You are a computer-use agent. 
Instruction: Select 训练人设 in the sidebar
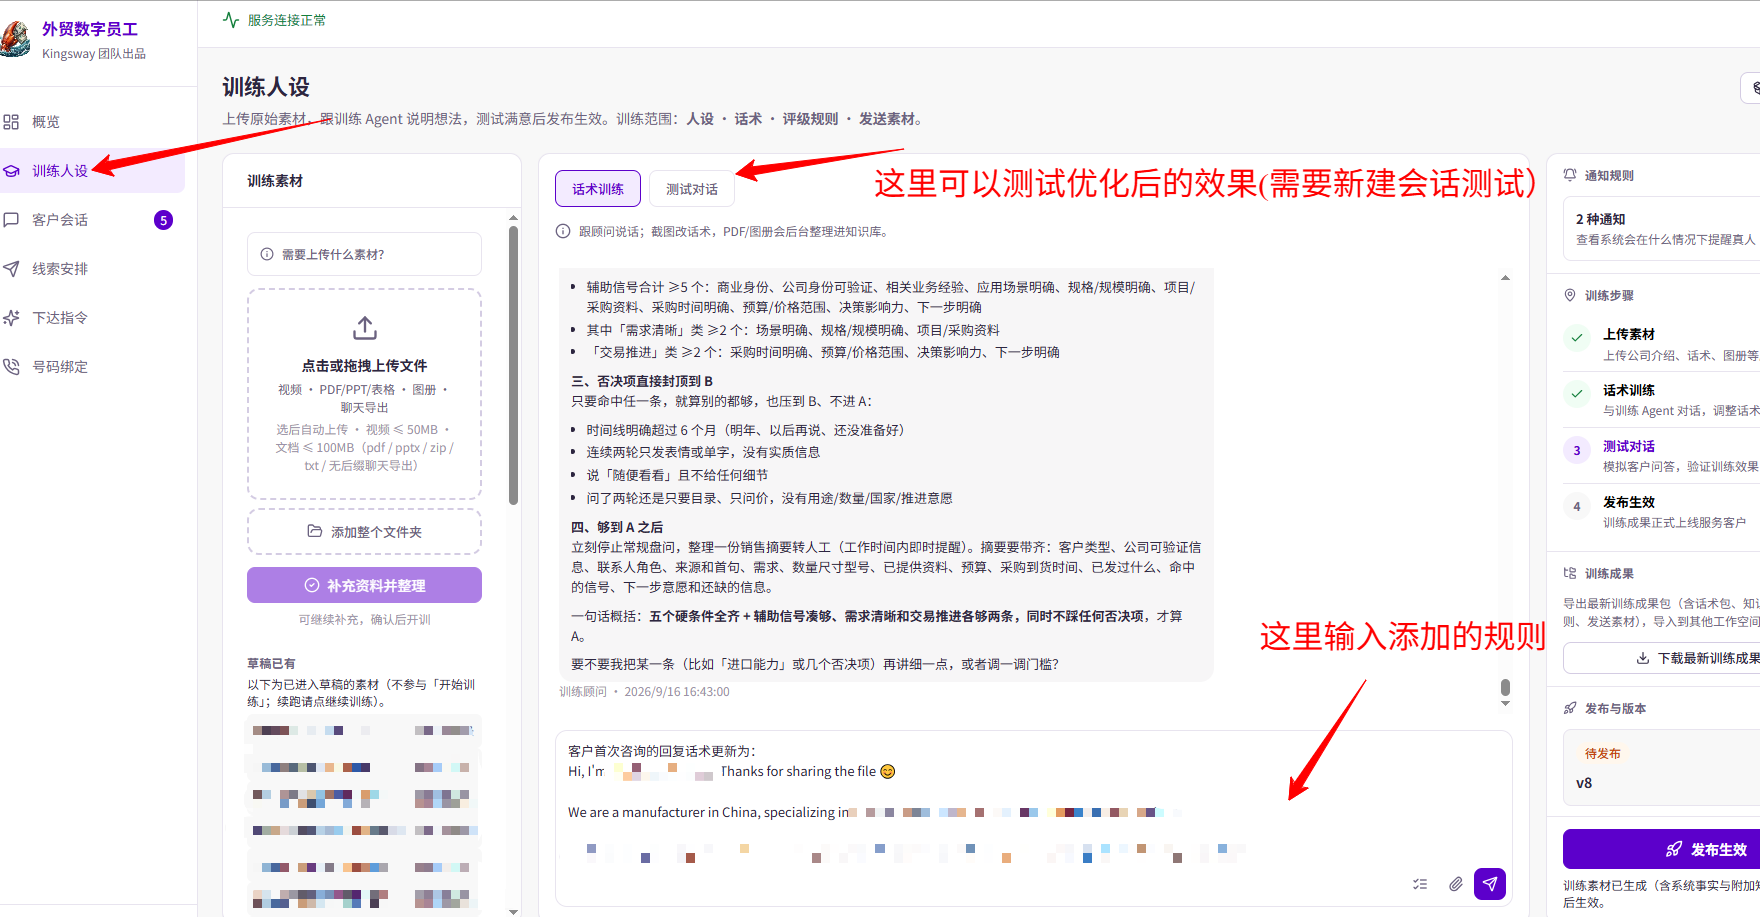92,171
